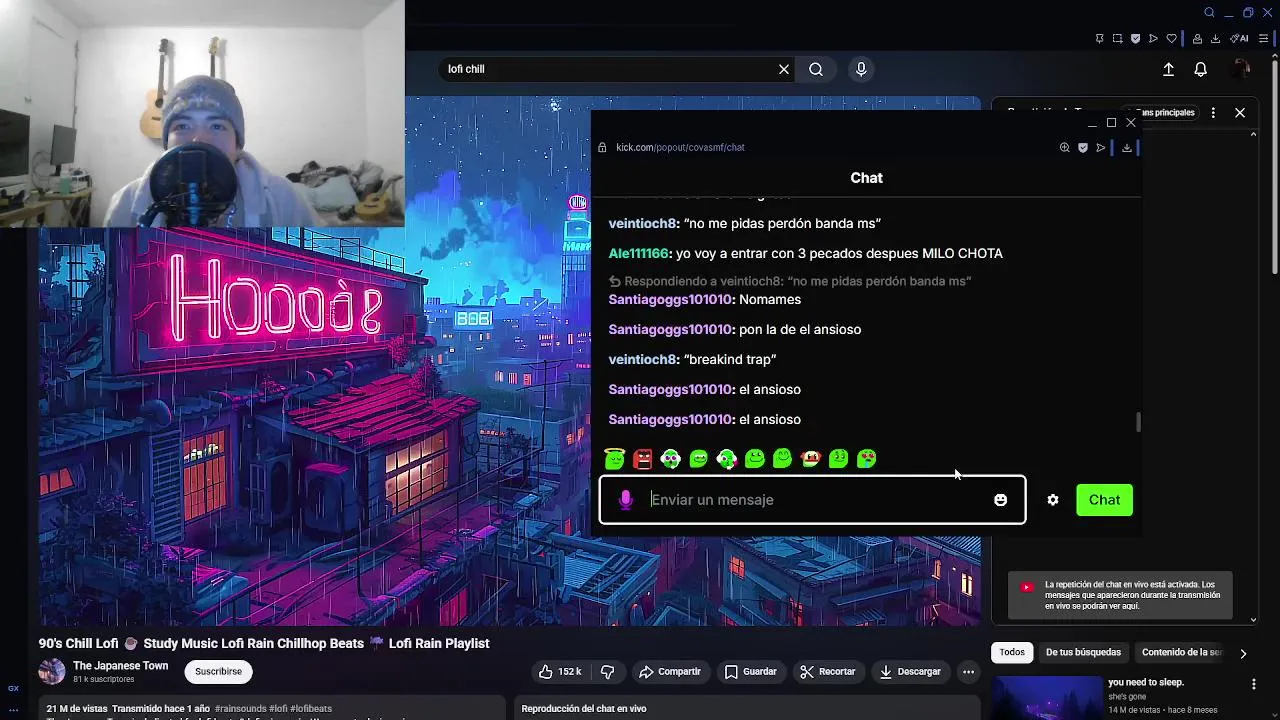Image resolution: width=1280 pixels, height=720 pixels.
Task: Like the video with 152 k likes
Action: coord(560,672)
